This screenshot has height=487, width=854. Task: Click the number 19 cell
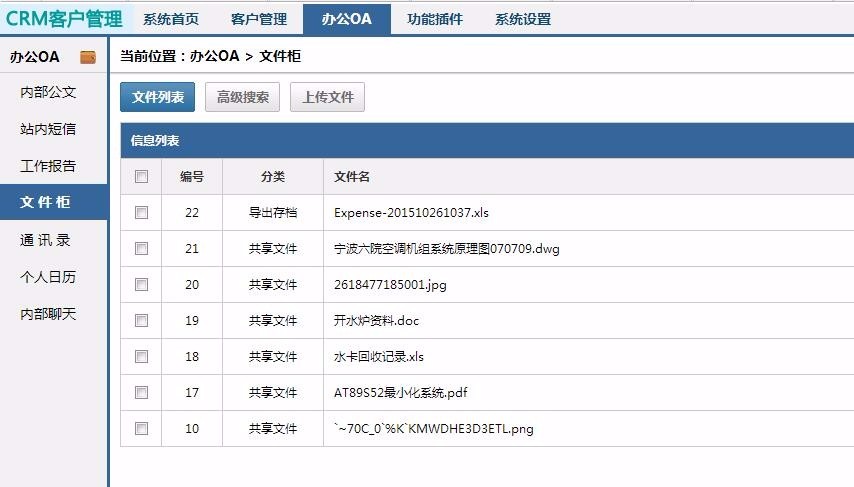(192, 320)
